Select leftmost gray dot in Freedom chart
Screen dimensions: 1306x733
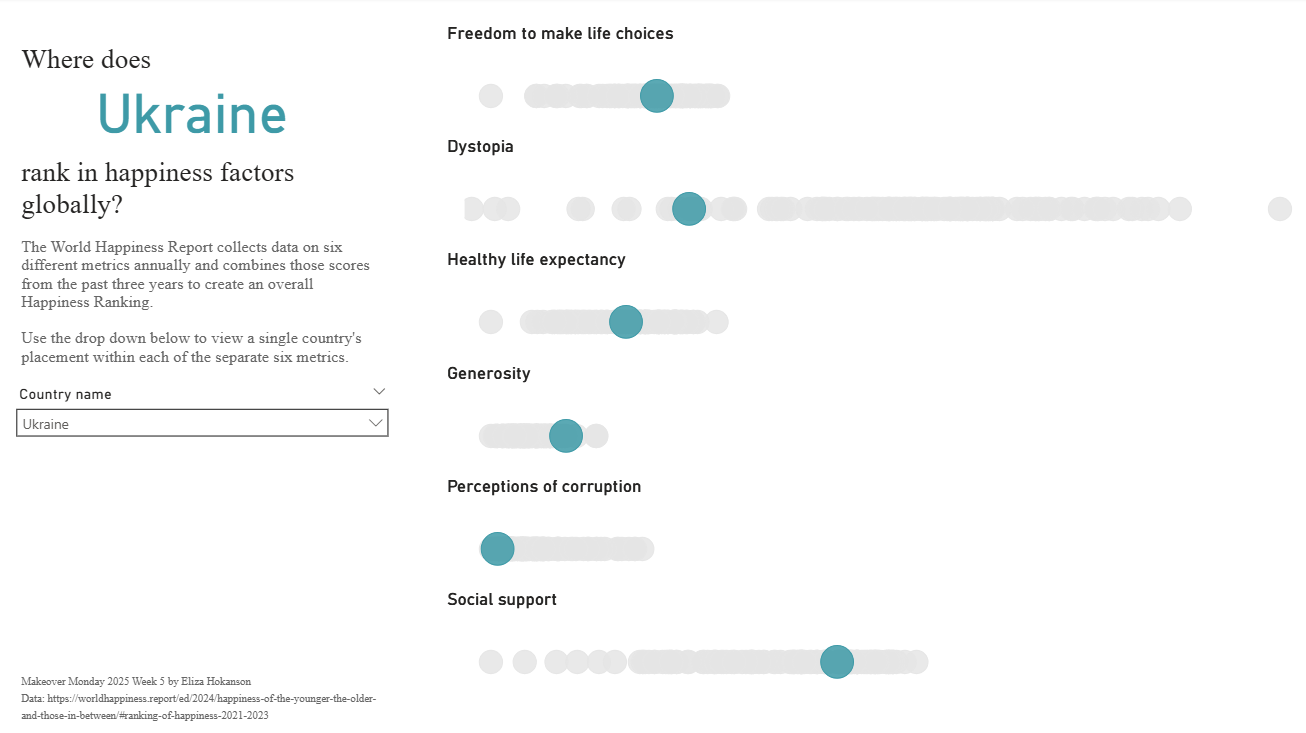click(491, 96)
